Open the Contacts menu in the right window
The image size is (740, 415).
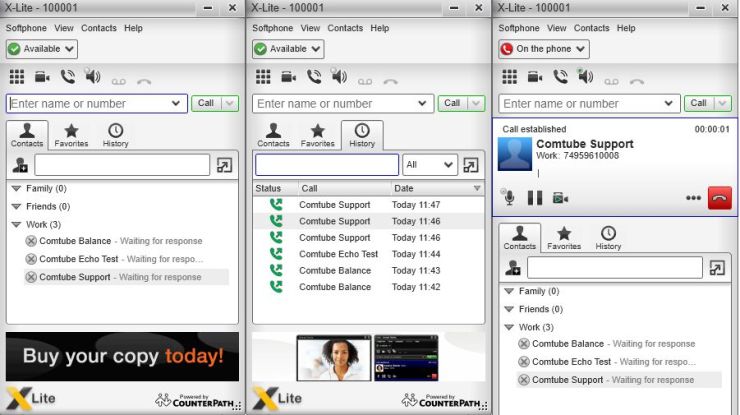click(x=591, y=28)
